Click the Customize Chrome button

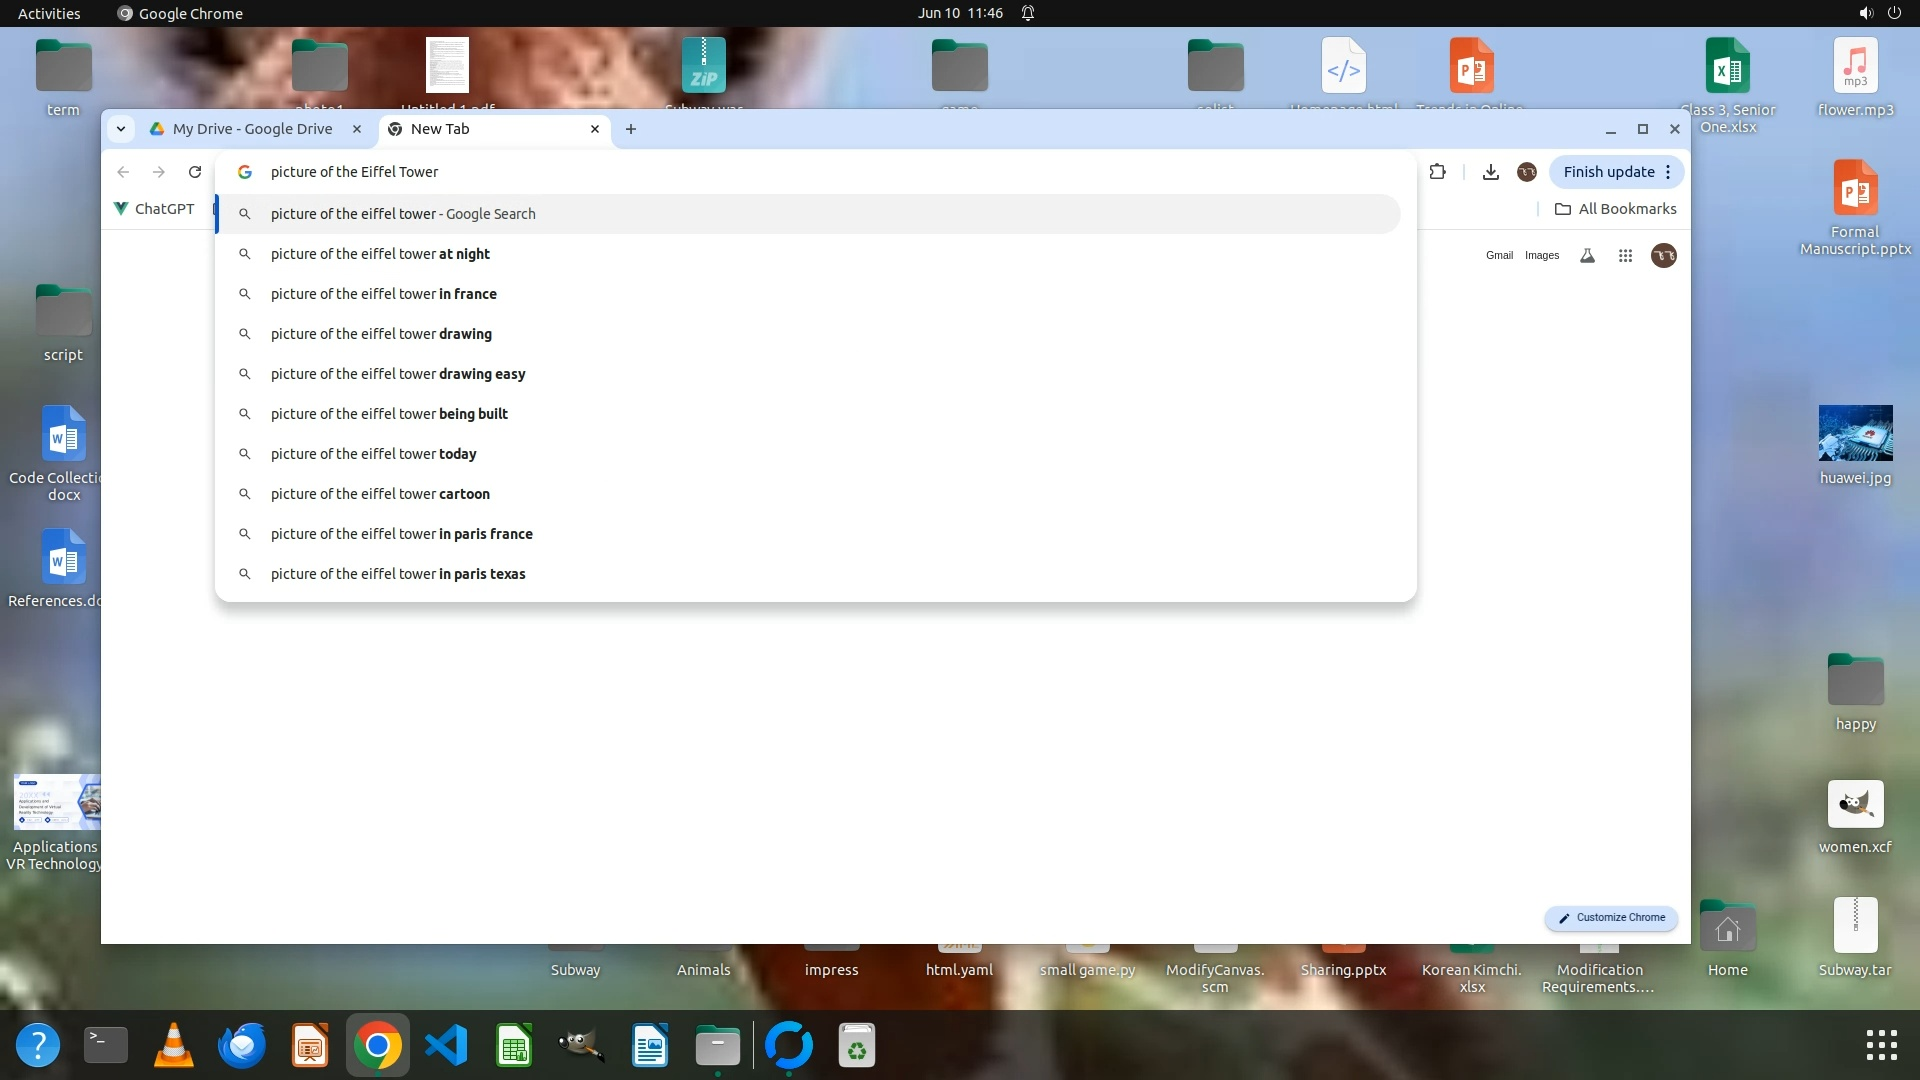click(1610, 918)
